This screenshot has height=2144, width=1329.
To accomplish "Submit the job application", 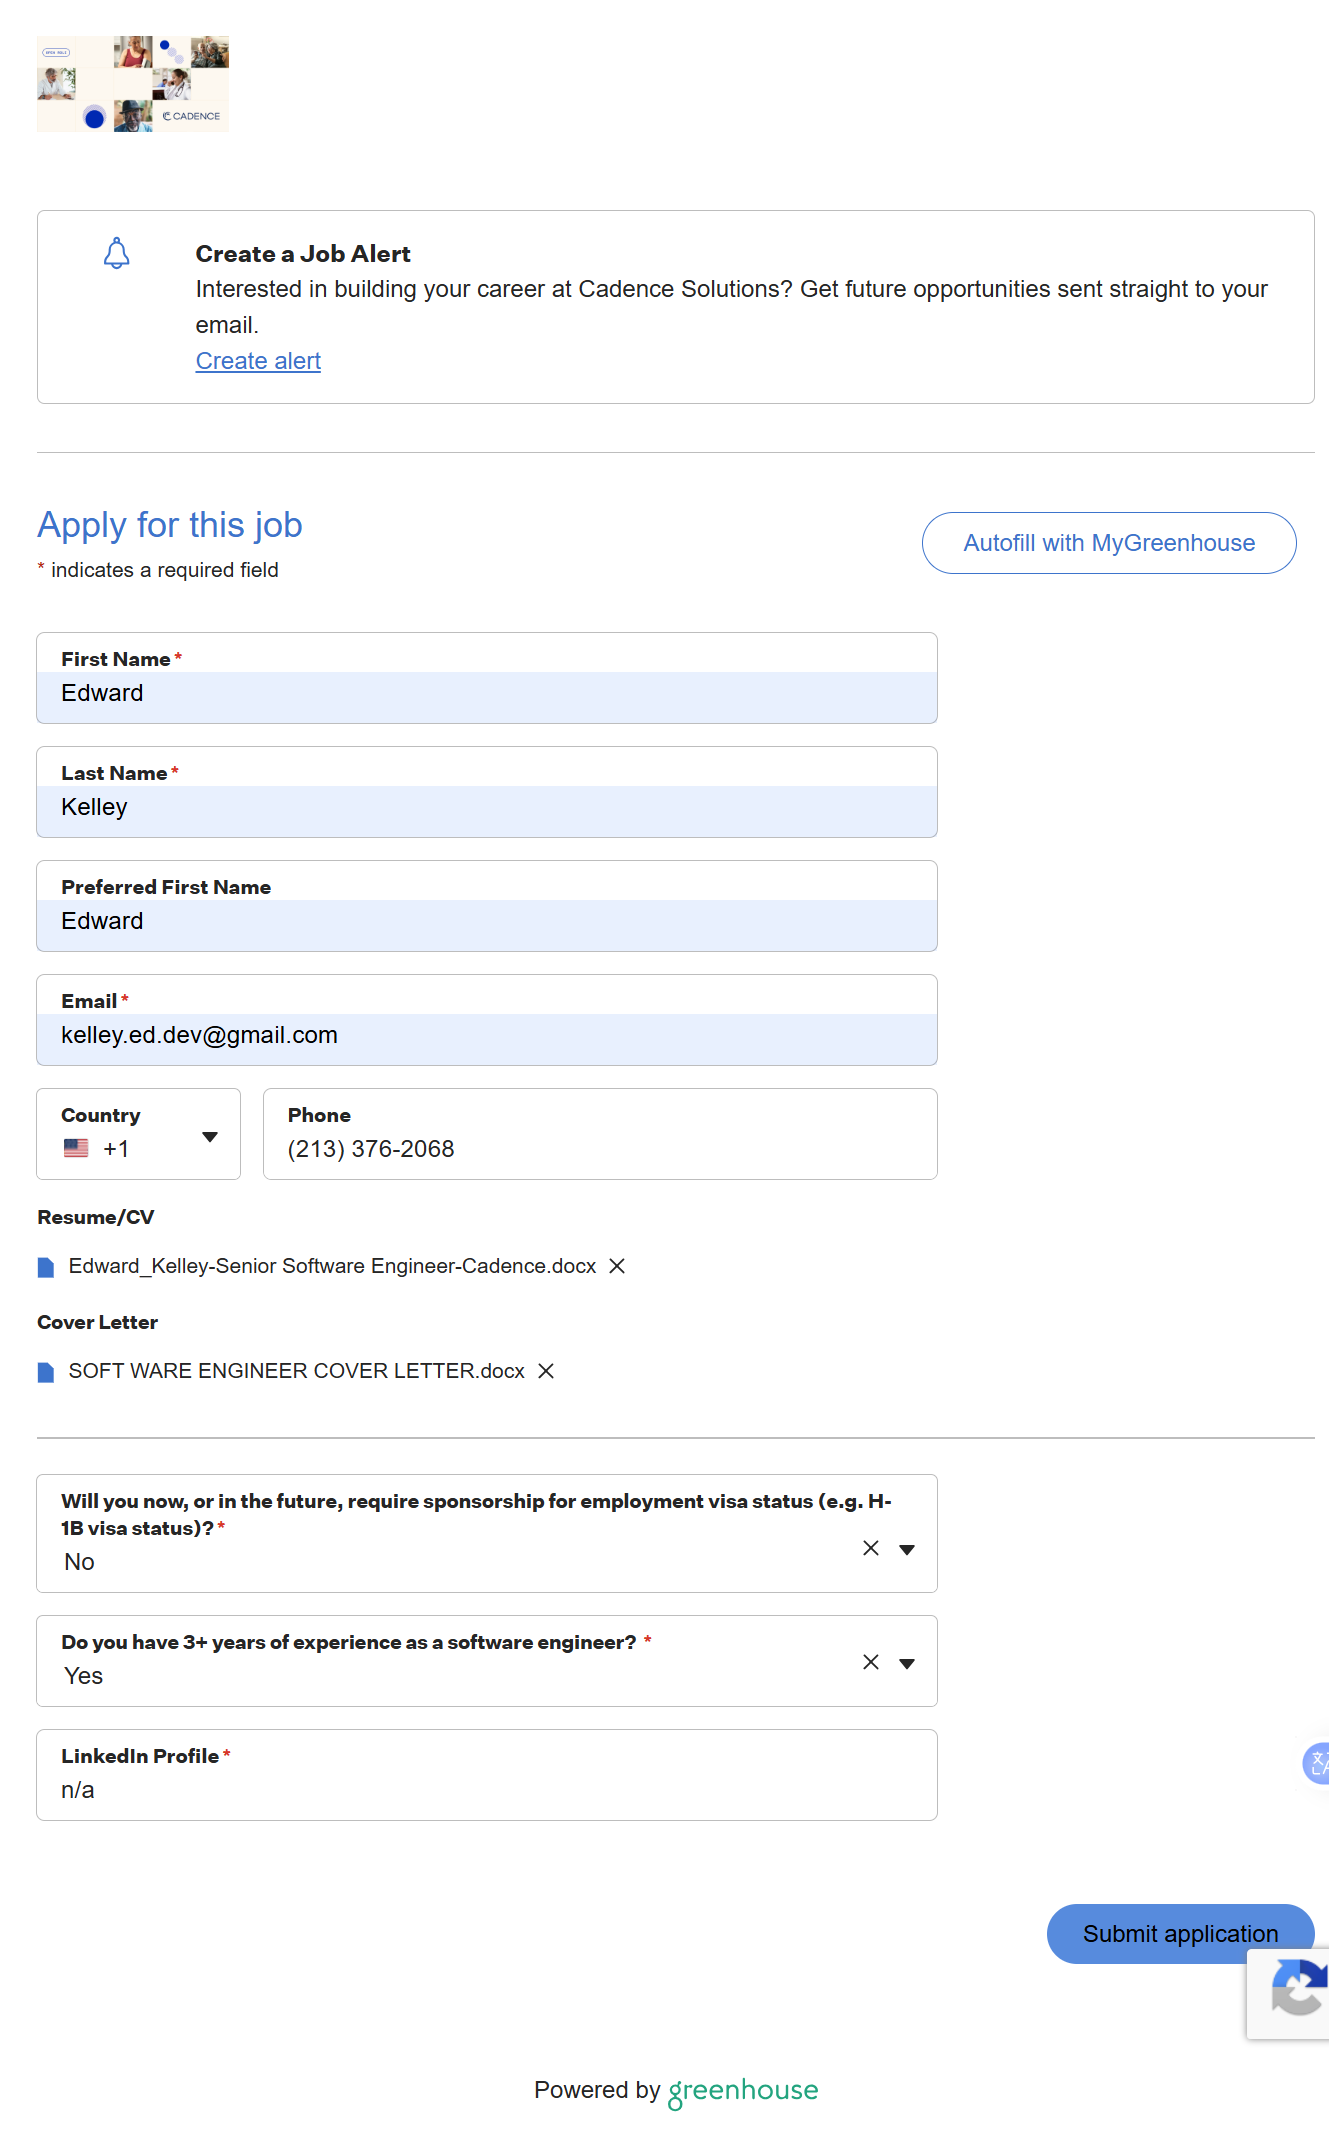I will tap(1179, 1933).
